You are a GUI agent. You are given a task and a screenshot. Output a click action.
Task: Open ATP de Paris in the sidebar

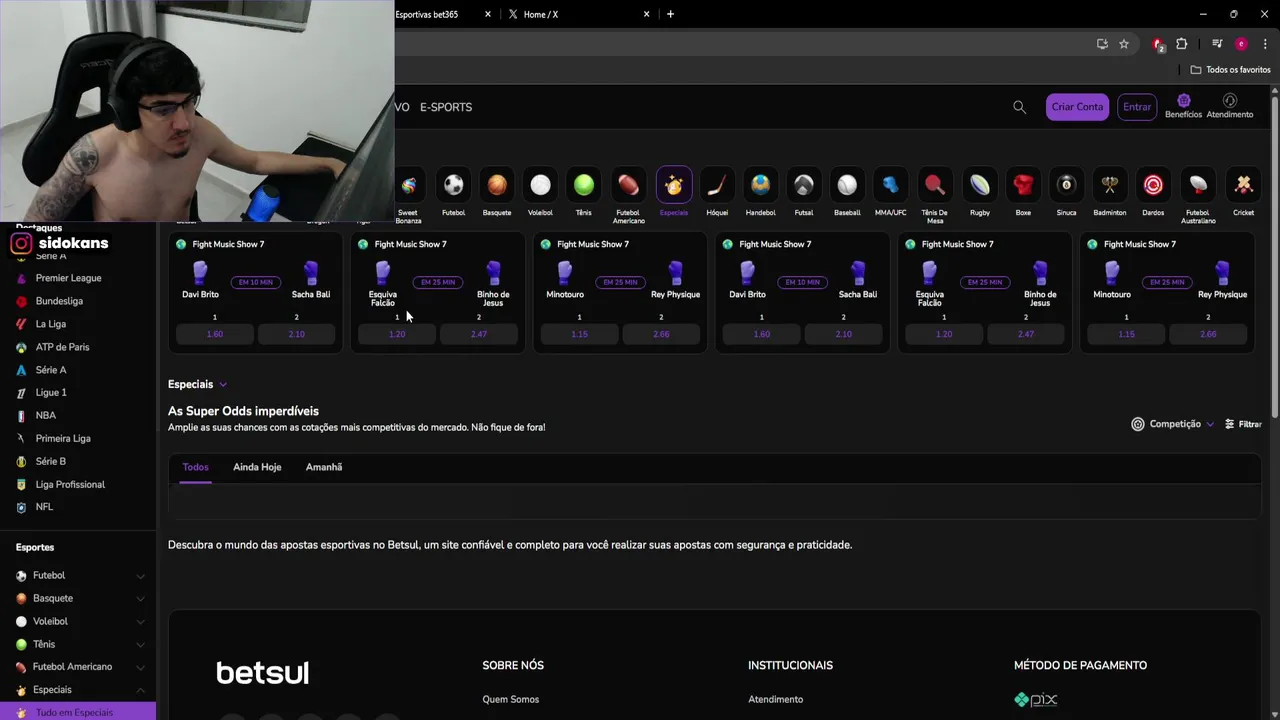click(x=62, y=347)
